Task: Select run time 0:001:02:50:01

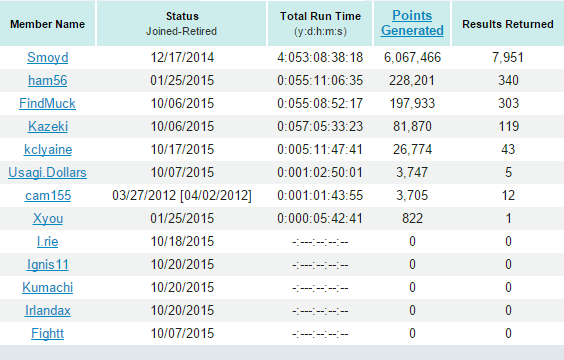Action: pos(320,173)
